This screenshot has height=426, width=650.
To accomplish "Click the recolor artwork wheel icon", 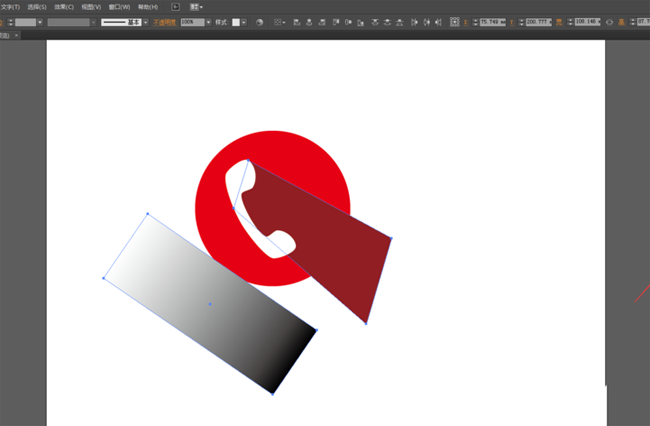I will pos(259,22).
